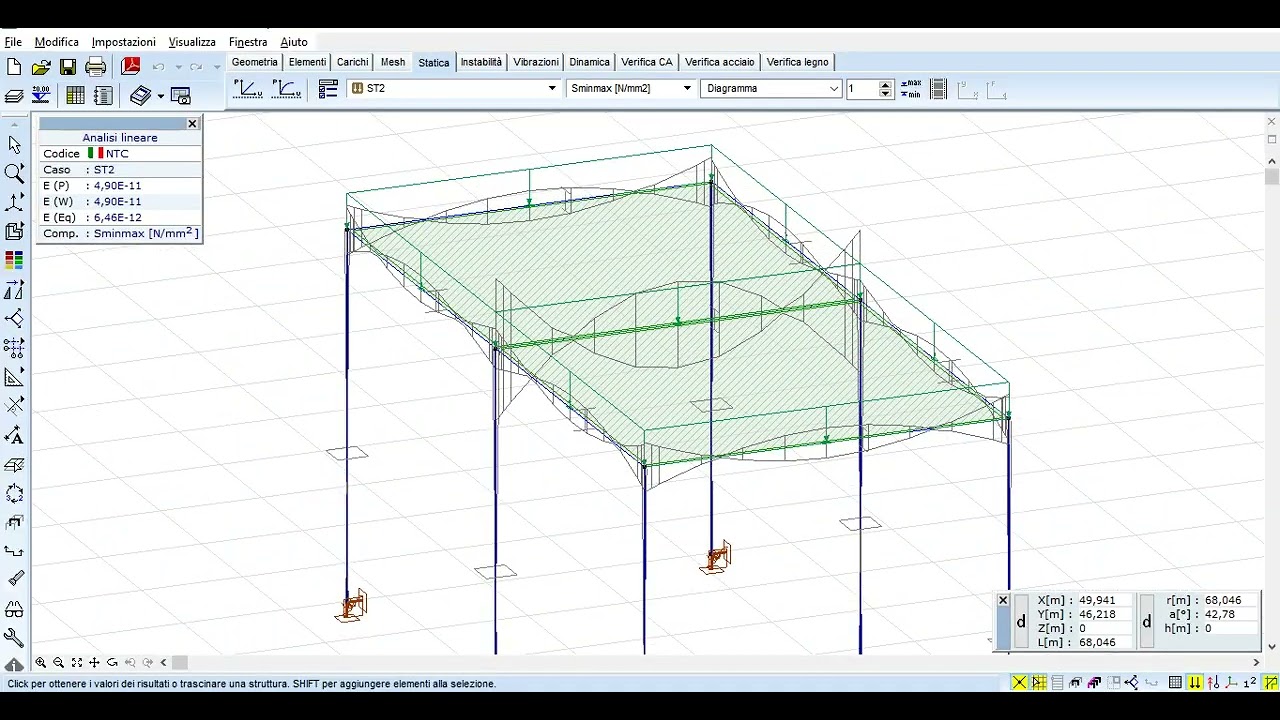Switch to the Mesh tab
The height and width of the screenshot is (720, 1280).
pyautogui.click(x=393, y=62)
